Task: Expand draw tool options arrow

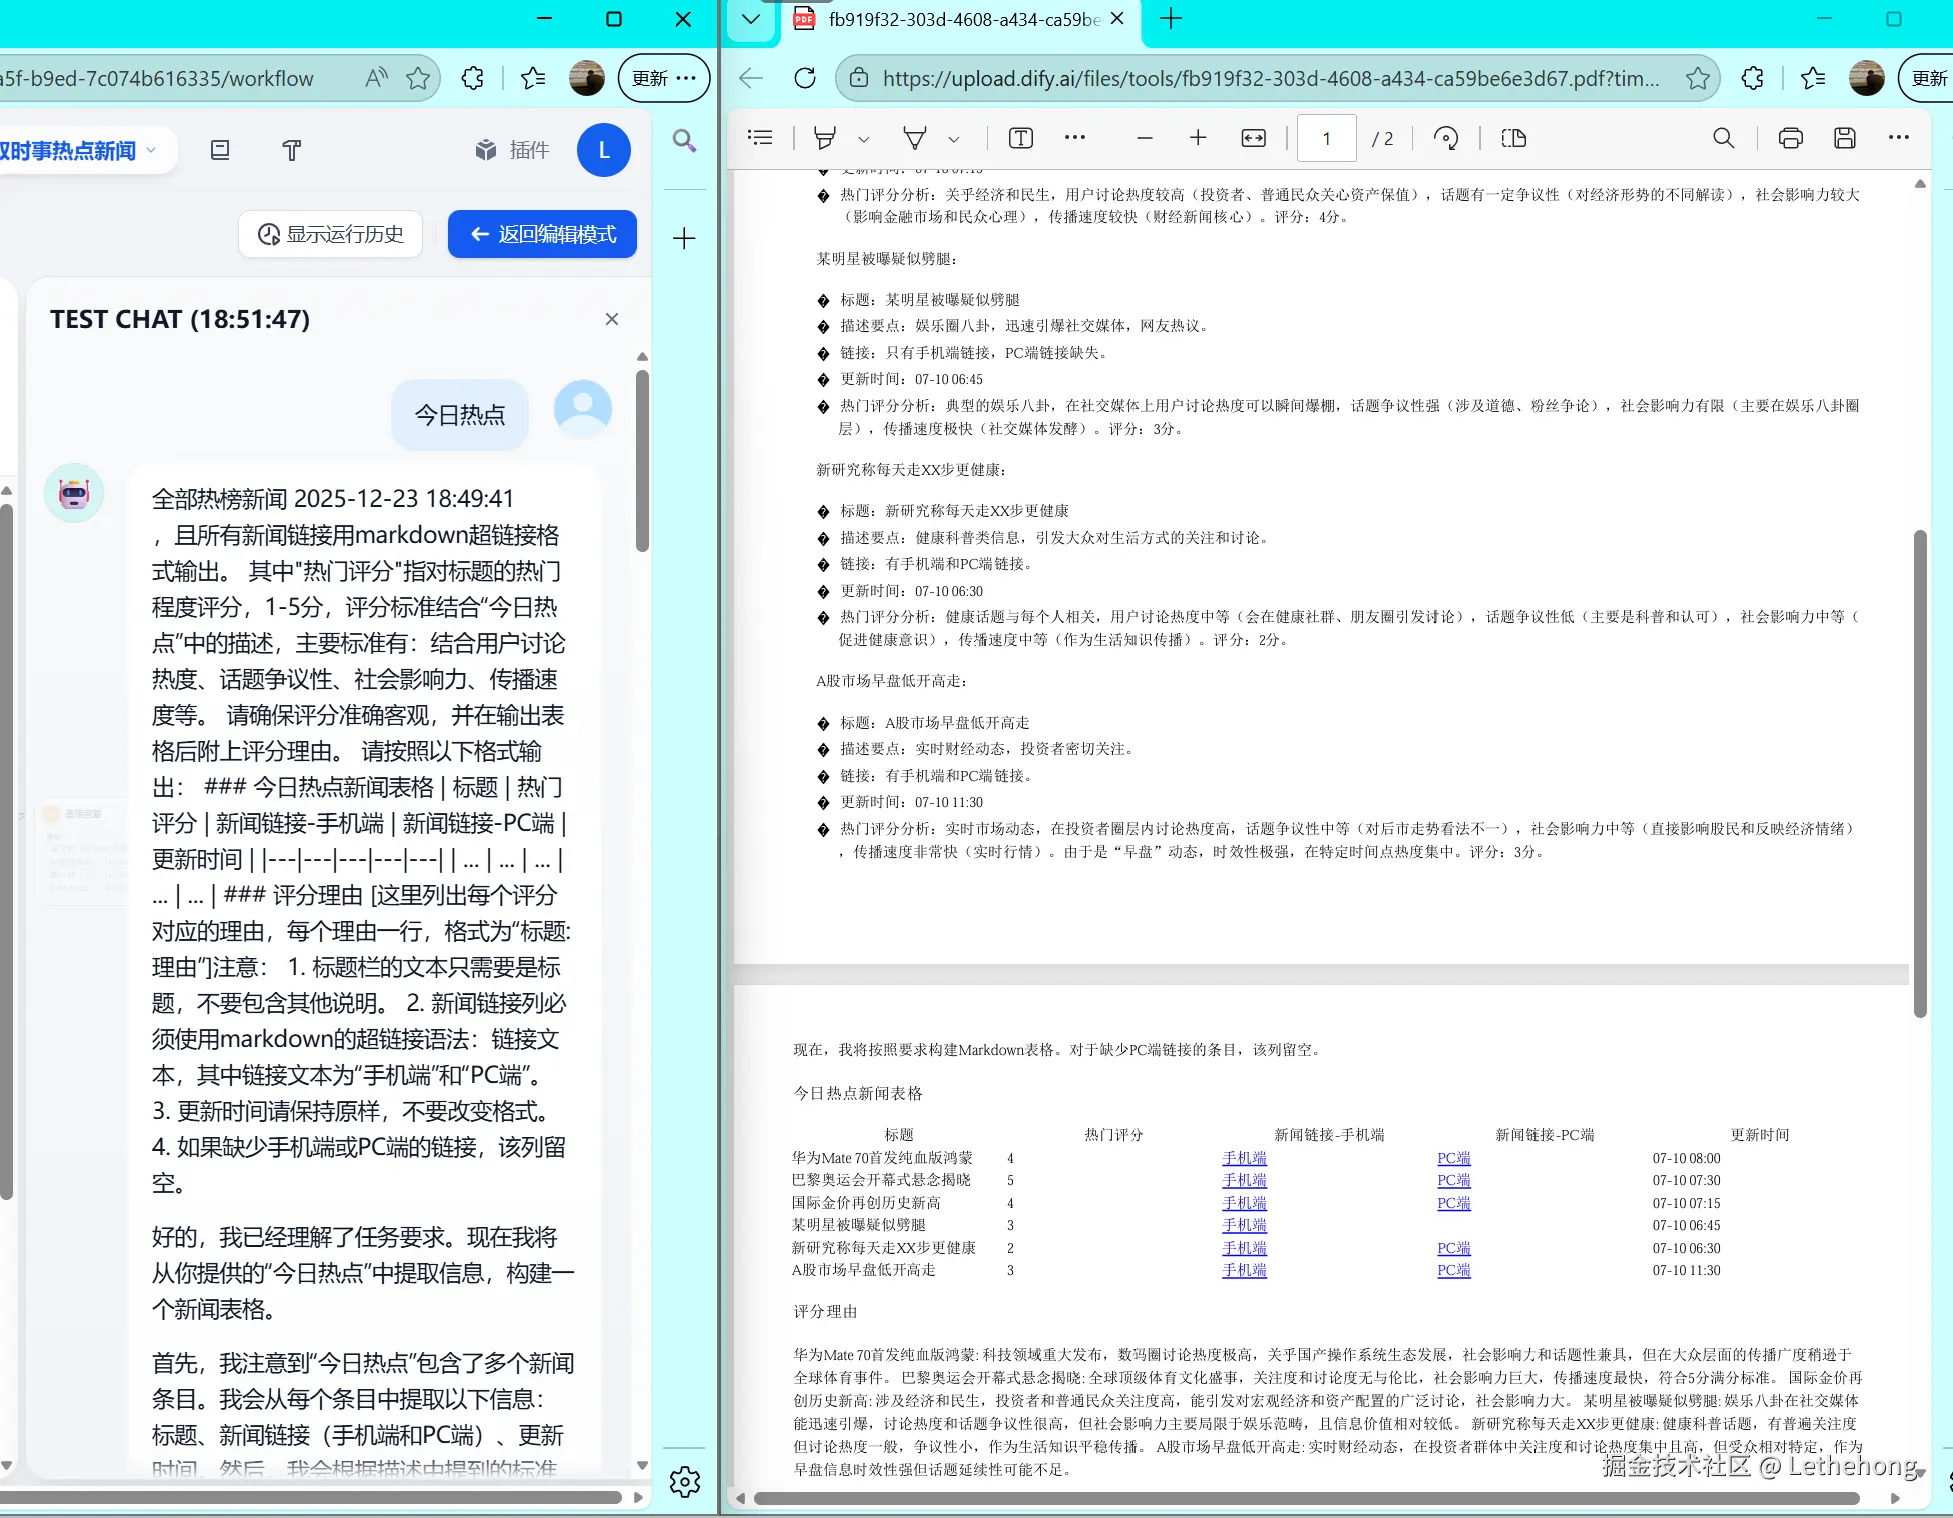Action: pos(954,139)
